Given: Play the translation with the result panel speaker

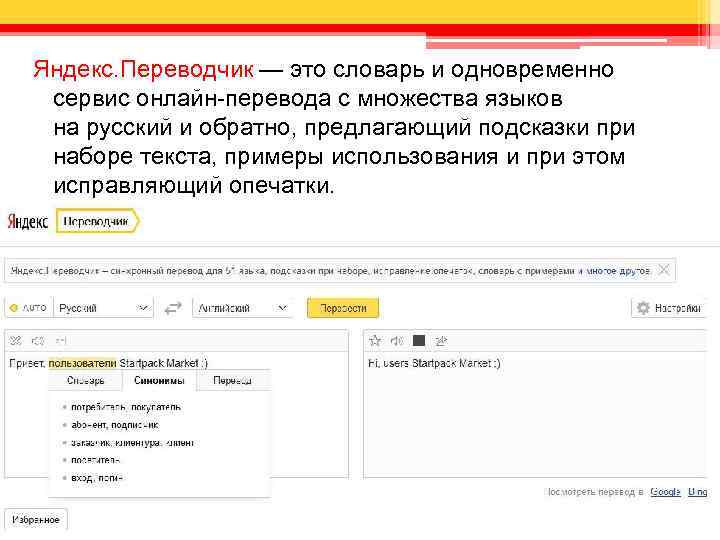Looking at the screenshot, I should pyautogui.click(x=397, y=341).
